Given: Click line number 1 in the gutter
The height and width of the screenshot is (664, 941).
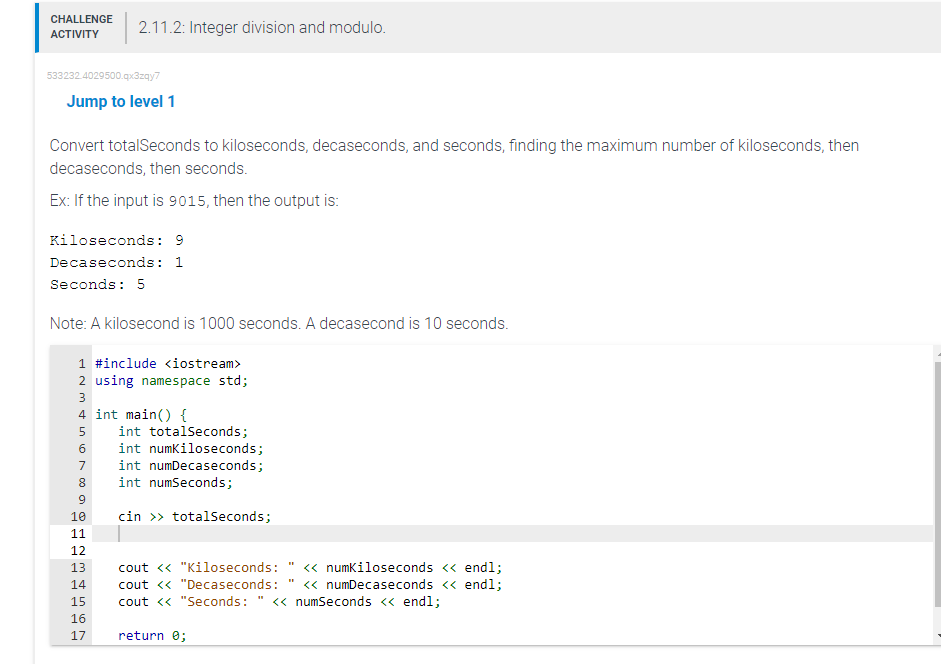Looking at the screenshot, I should point(81,363).
